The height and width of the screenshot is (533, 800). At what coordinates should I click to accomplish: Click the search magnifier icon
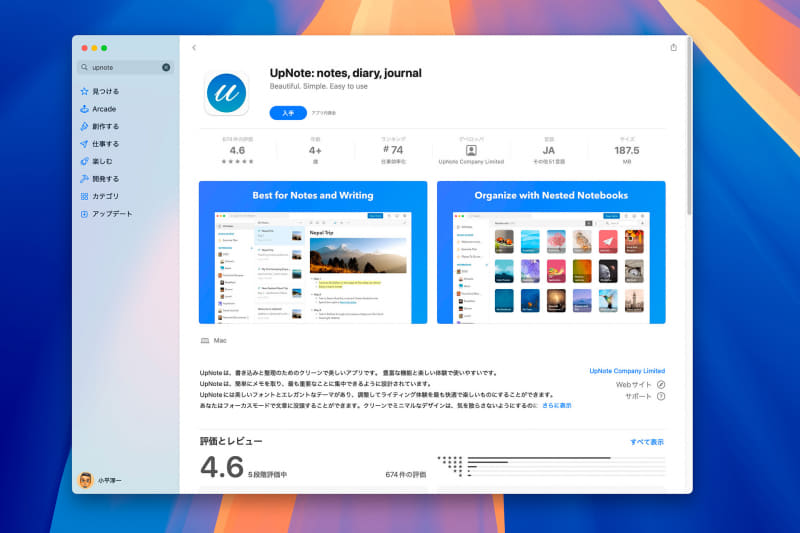coord(84,67)
